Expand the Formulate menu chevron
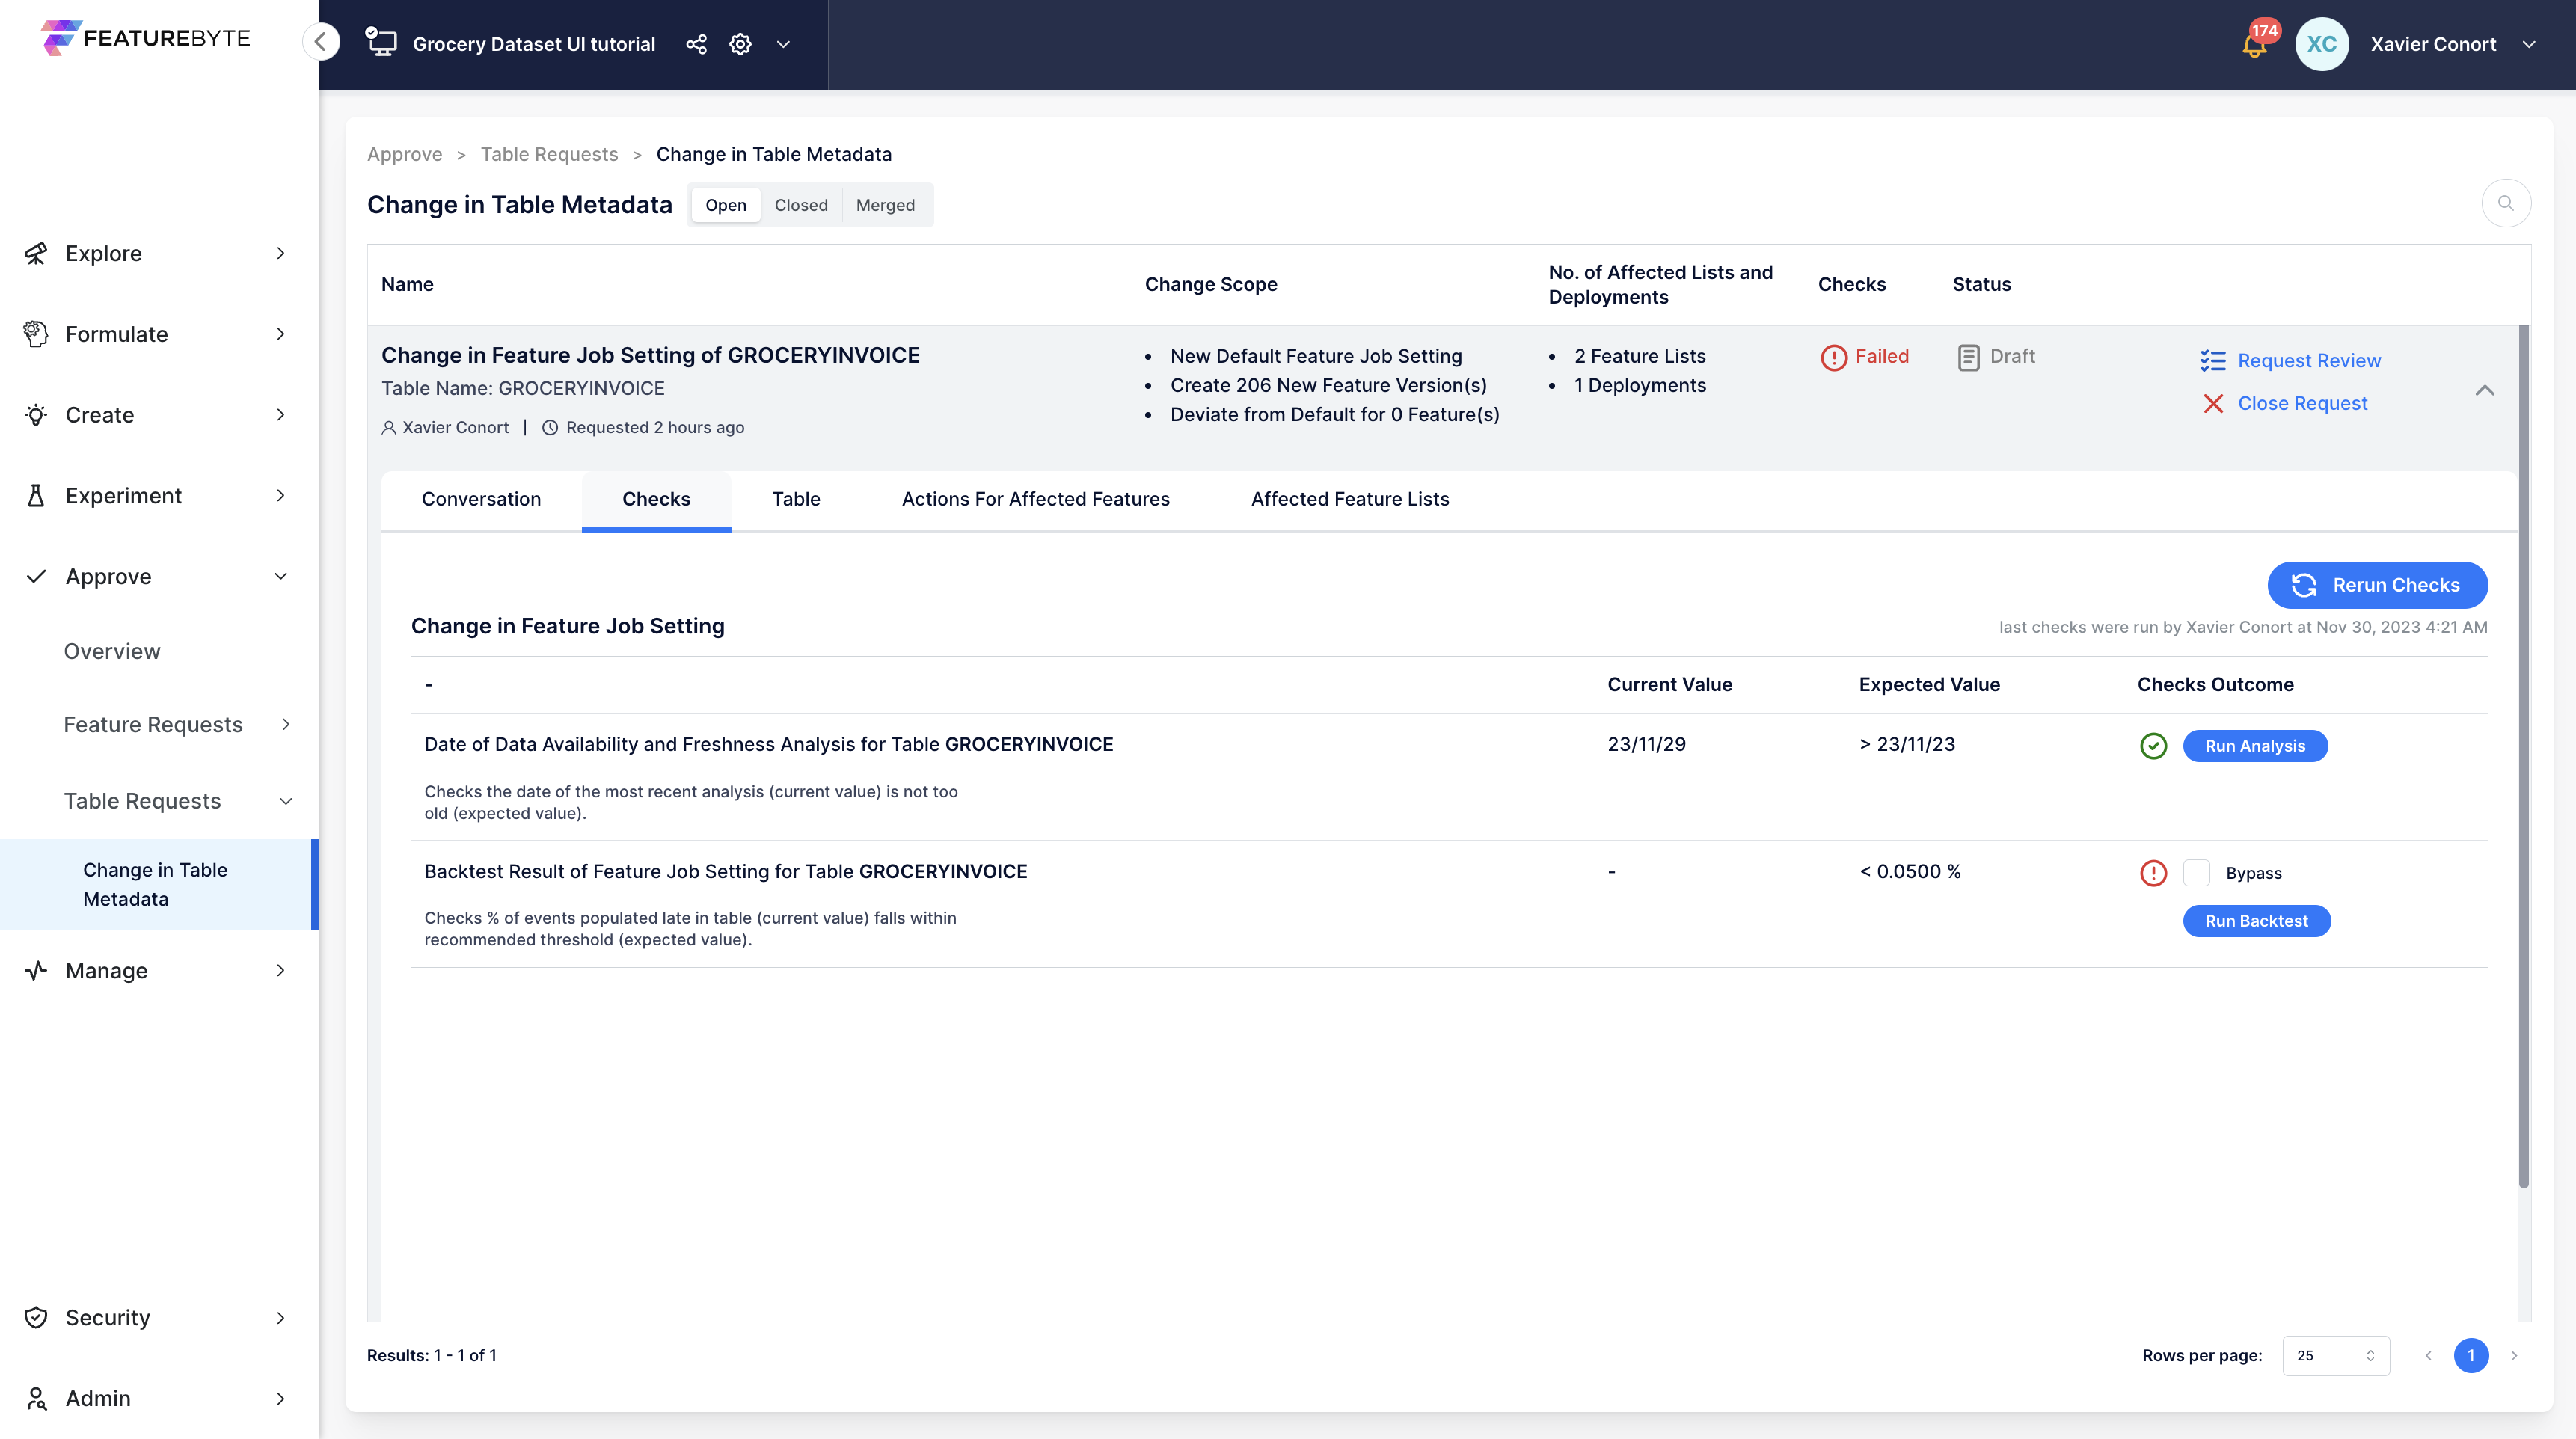This screenshot has width=2576, height=1439. (281, 334)
